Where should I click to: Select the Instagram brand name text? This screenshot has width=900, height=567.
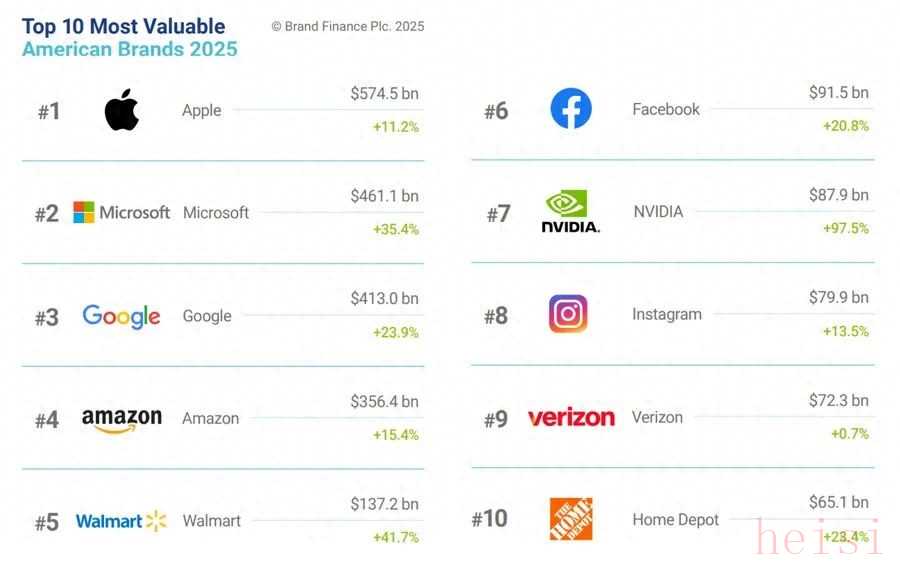(666, 314)
